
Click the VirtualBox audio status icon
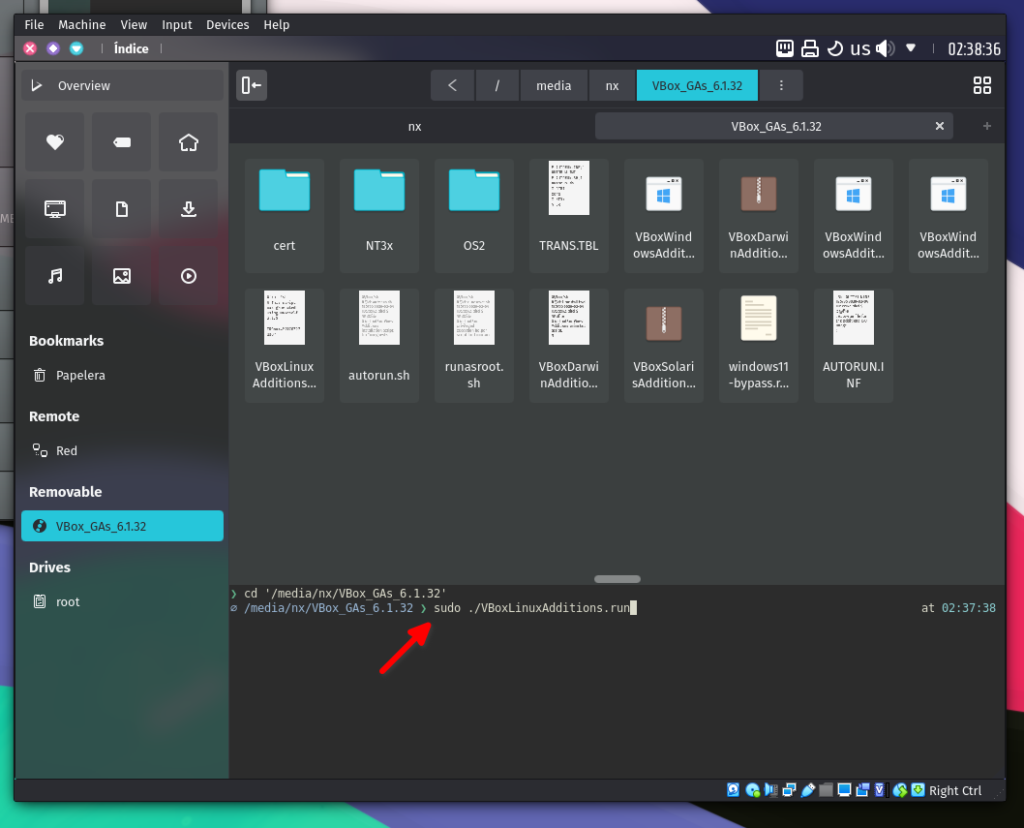tap(771, 790)
